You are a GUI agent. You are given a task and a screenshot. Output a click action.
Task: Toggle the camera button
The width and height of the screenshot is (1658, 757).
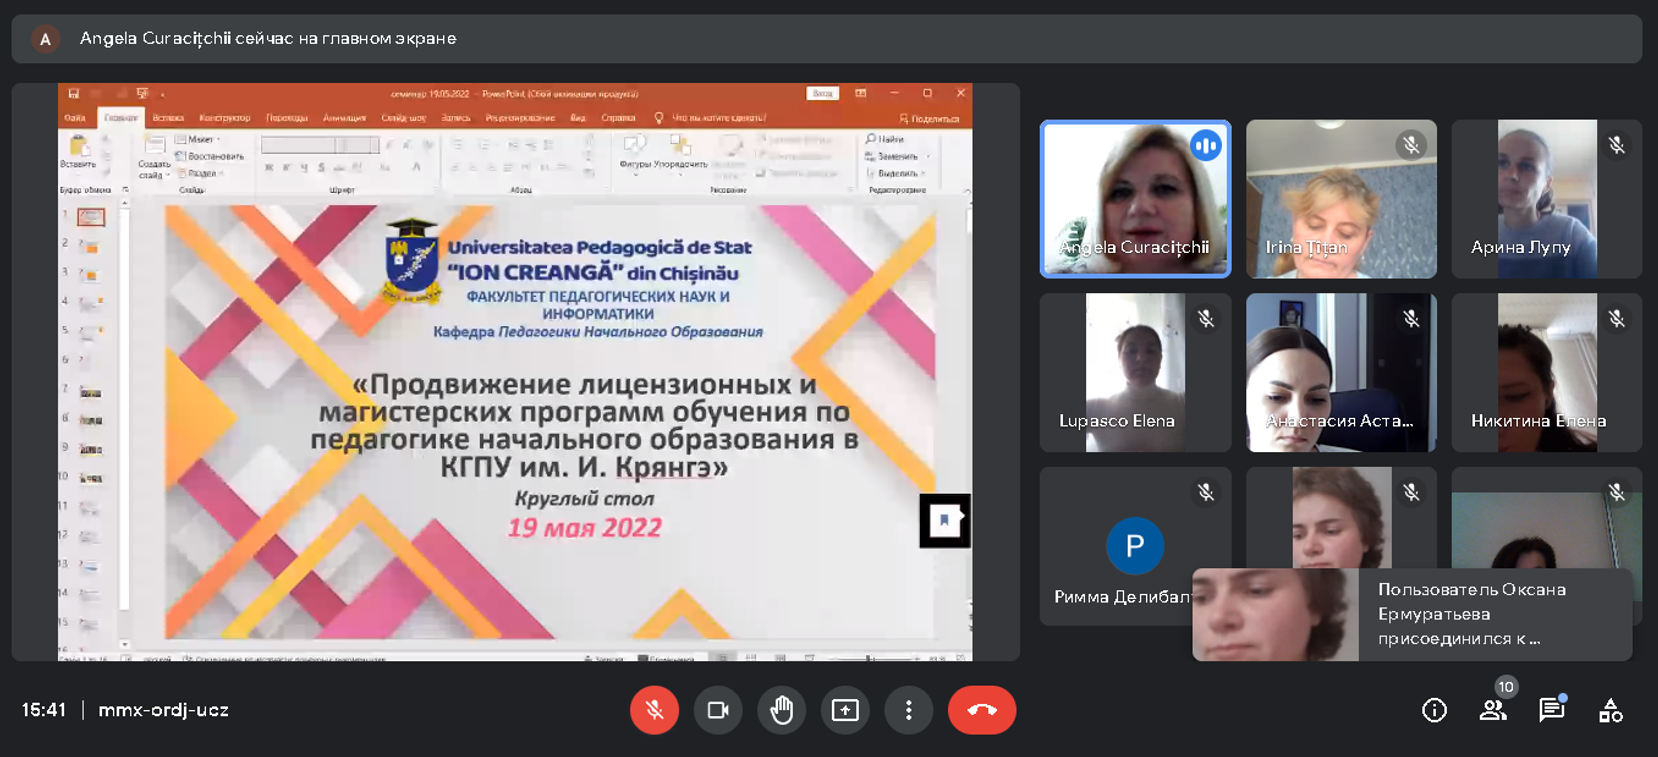(718, 710)
